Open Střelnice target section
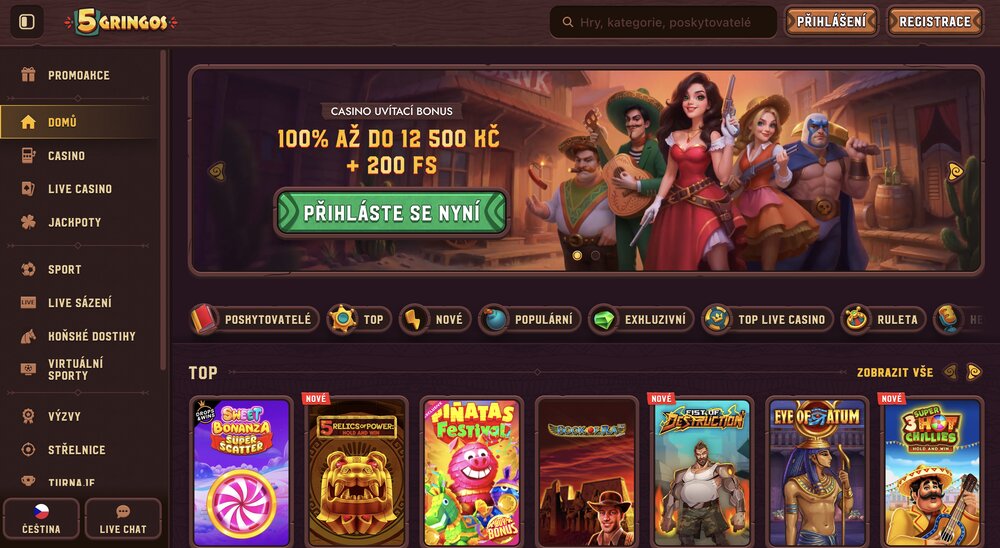1000x548 pixels. (78, 450)
